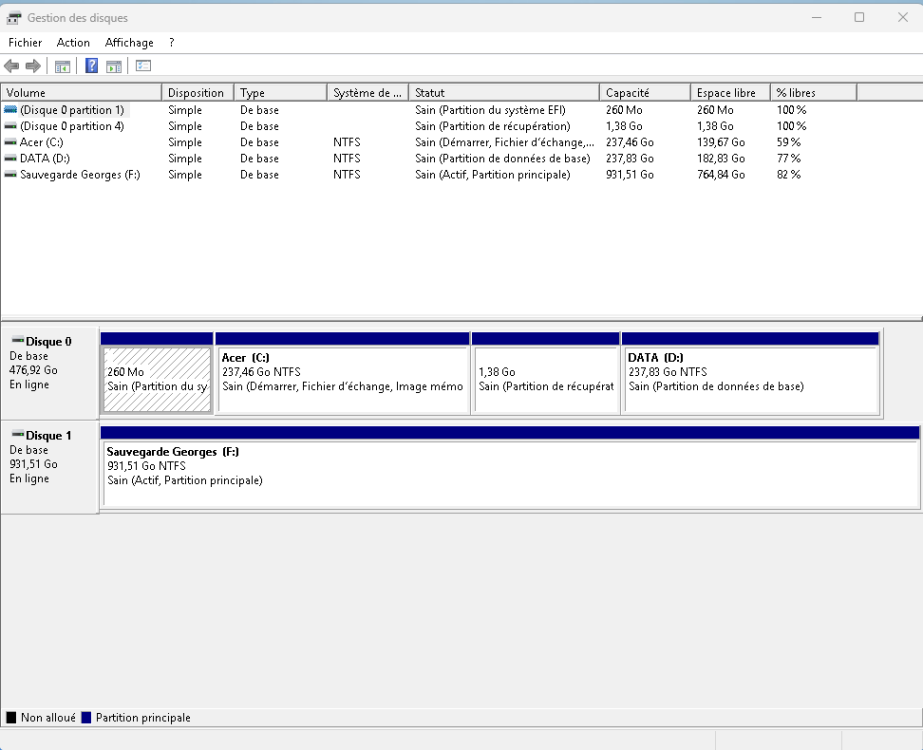The image size is (923, 750).
Task: Toggle the action pane visibility
Action: [x=114, y=66]
